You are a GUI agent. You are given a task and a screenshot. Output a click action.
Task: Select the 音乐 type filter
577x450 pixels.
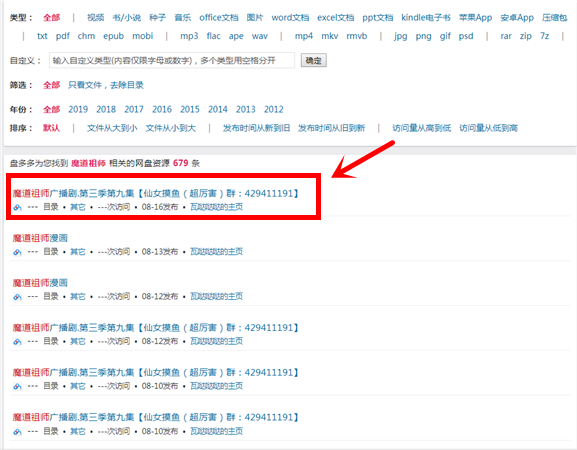click(183, 17)
